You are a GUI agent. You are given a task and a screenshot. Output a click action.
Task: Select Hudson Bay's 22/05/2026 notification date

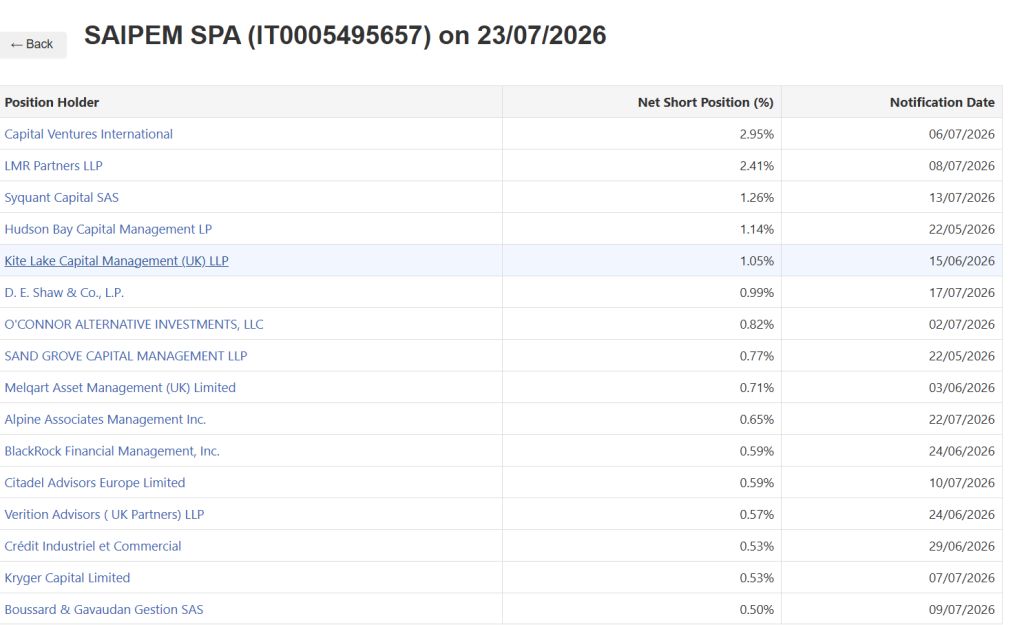(961, 229)
